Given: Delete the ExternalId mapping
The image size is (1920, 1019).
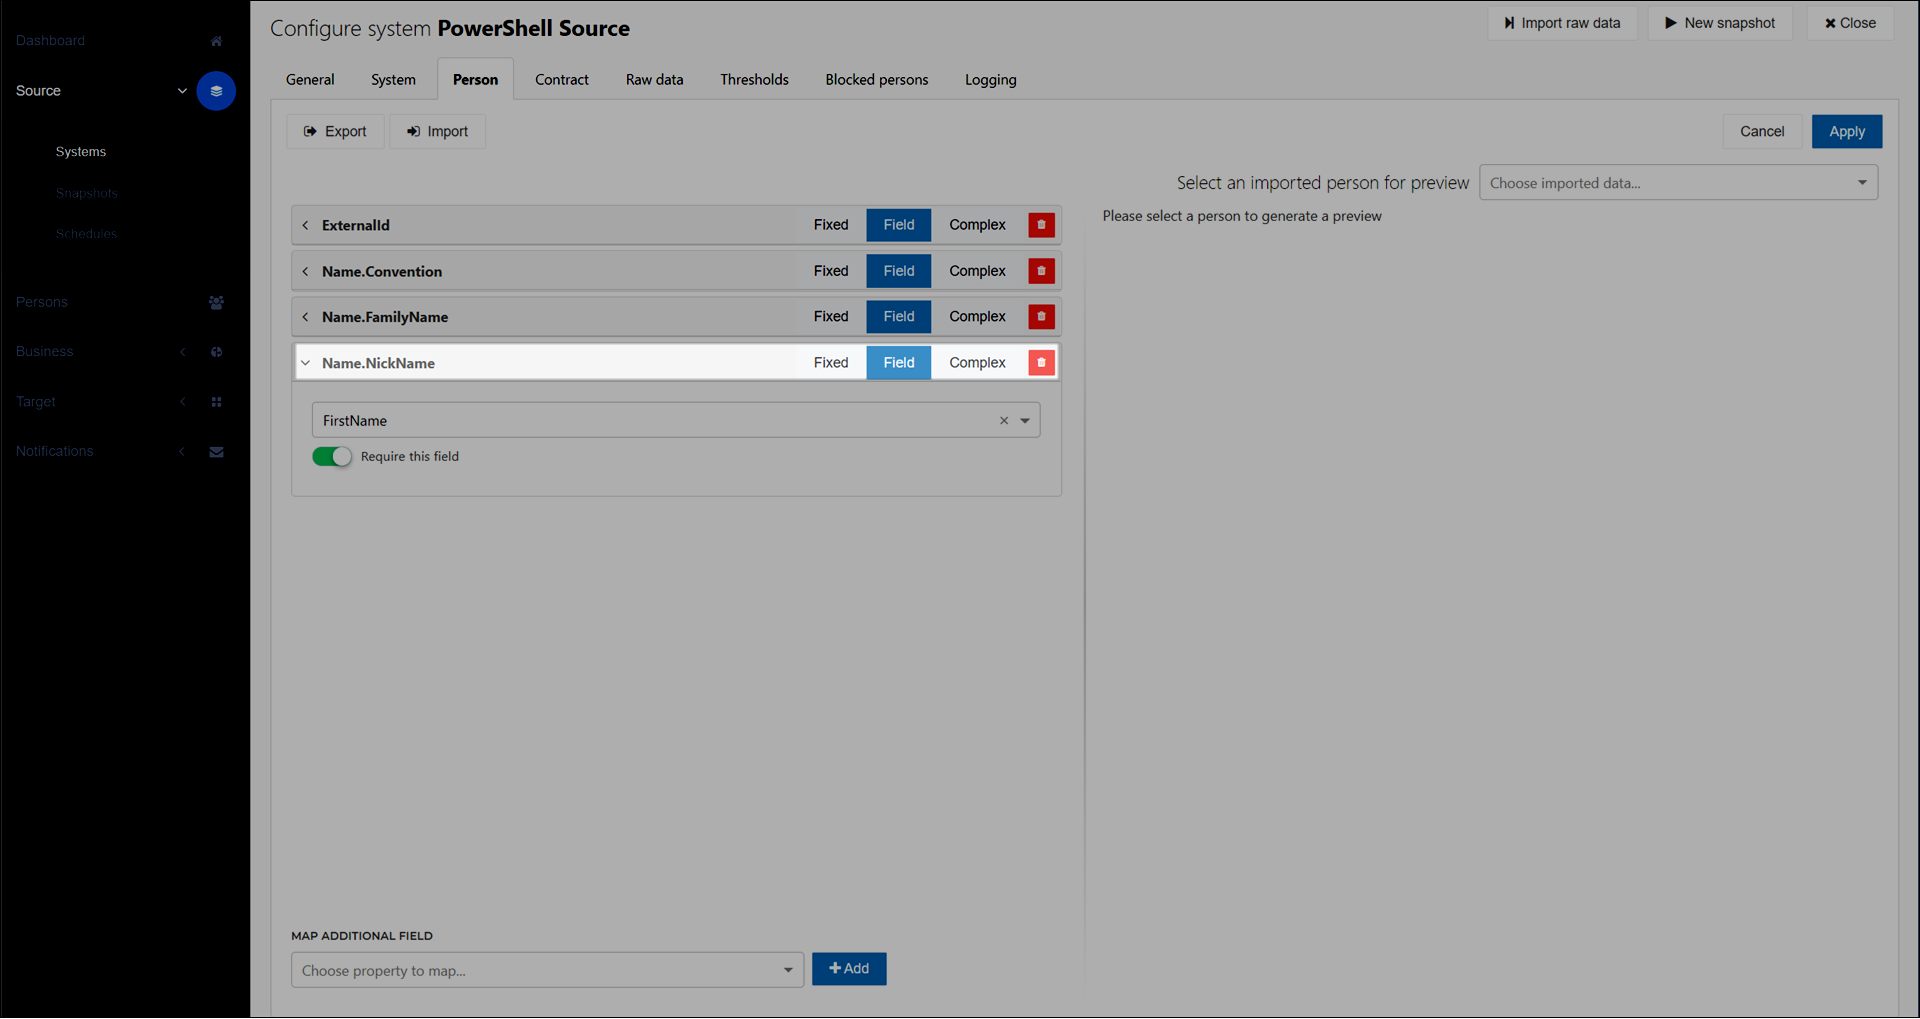Looking at the screenshot, I should (1041, 225).
